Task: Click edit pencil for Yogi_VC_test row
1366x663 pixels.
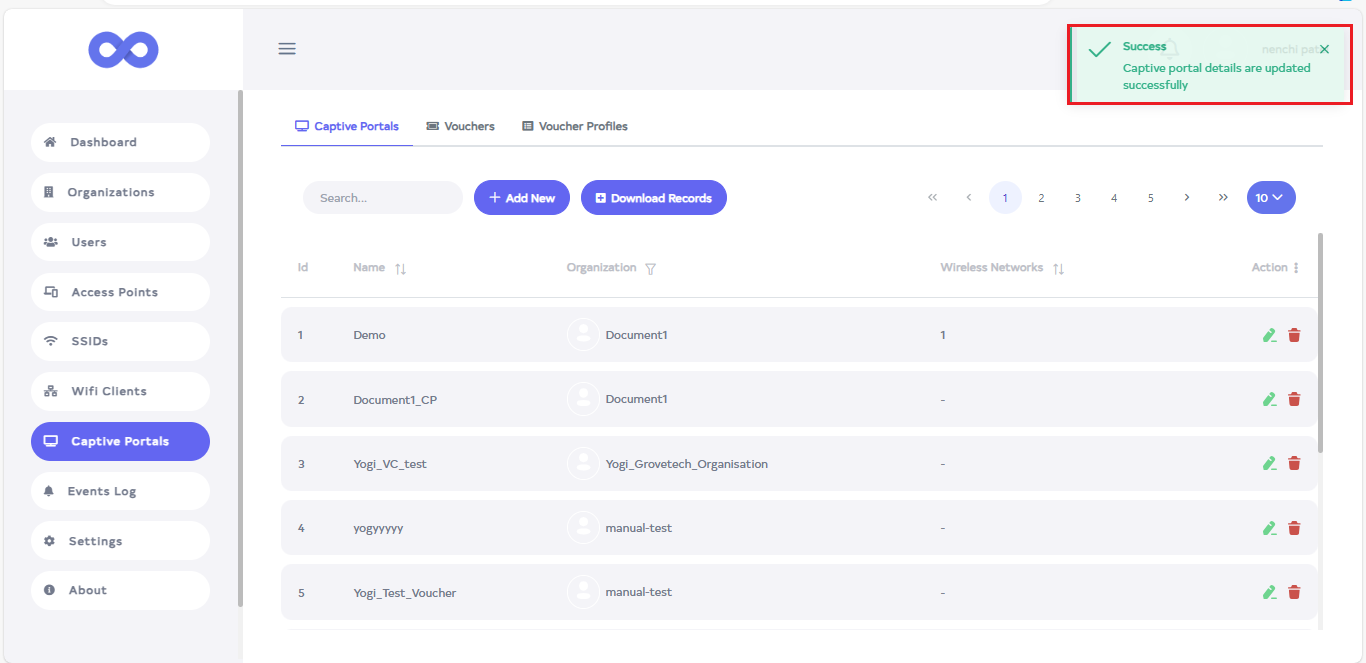Action: click(1269, 463)
